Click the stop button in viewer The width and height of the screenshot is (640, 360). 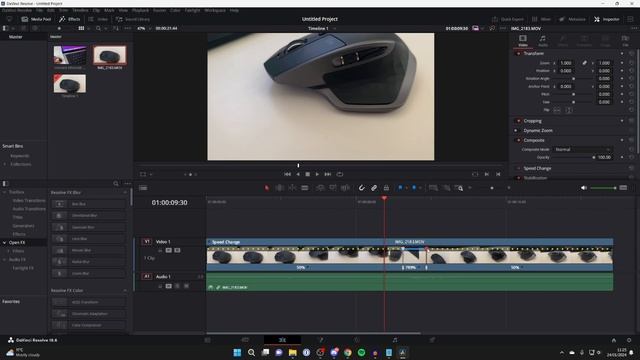click(x=307, y=174)
